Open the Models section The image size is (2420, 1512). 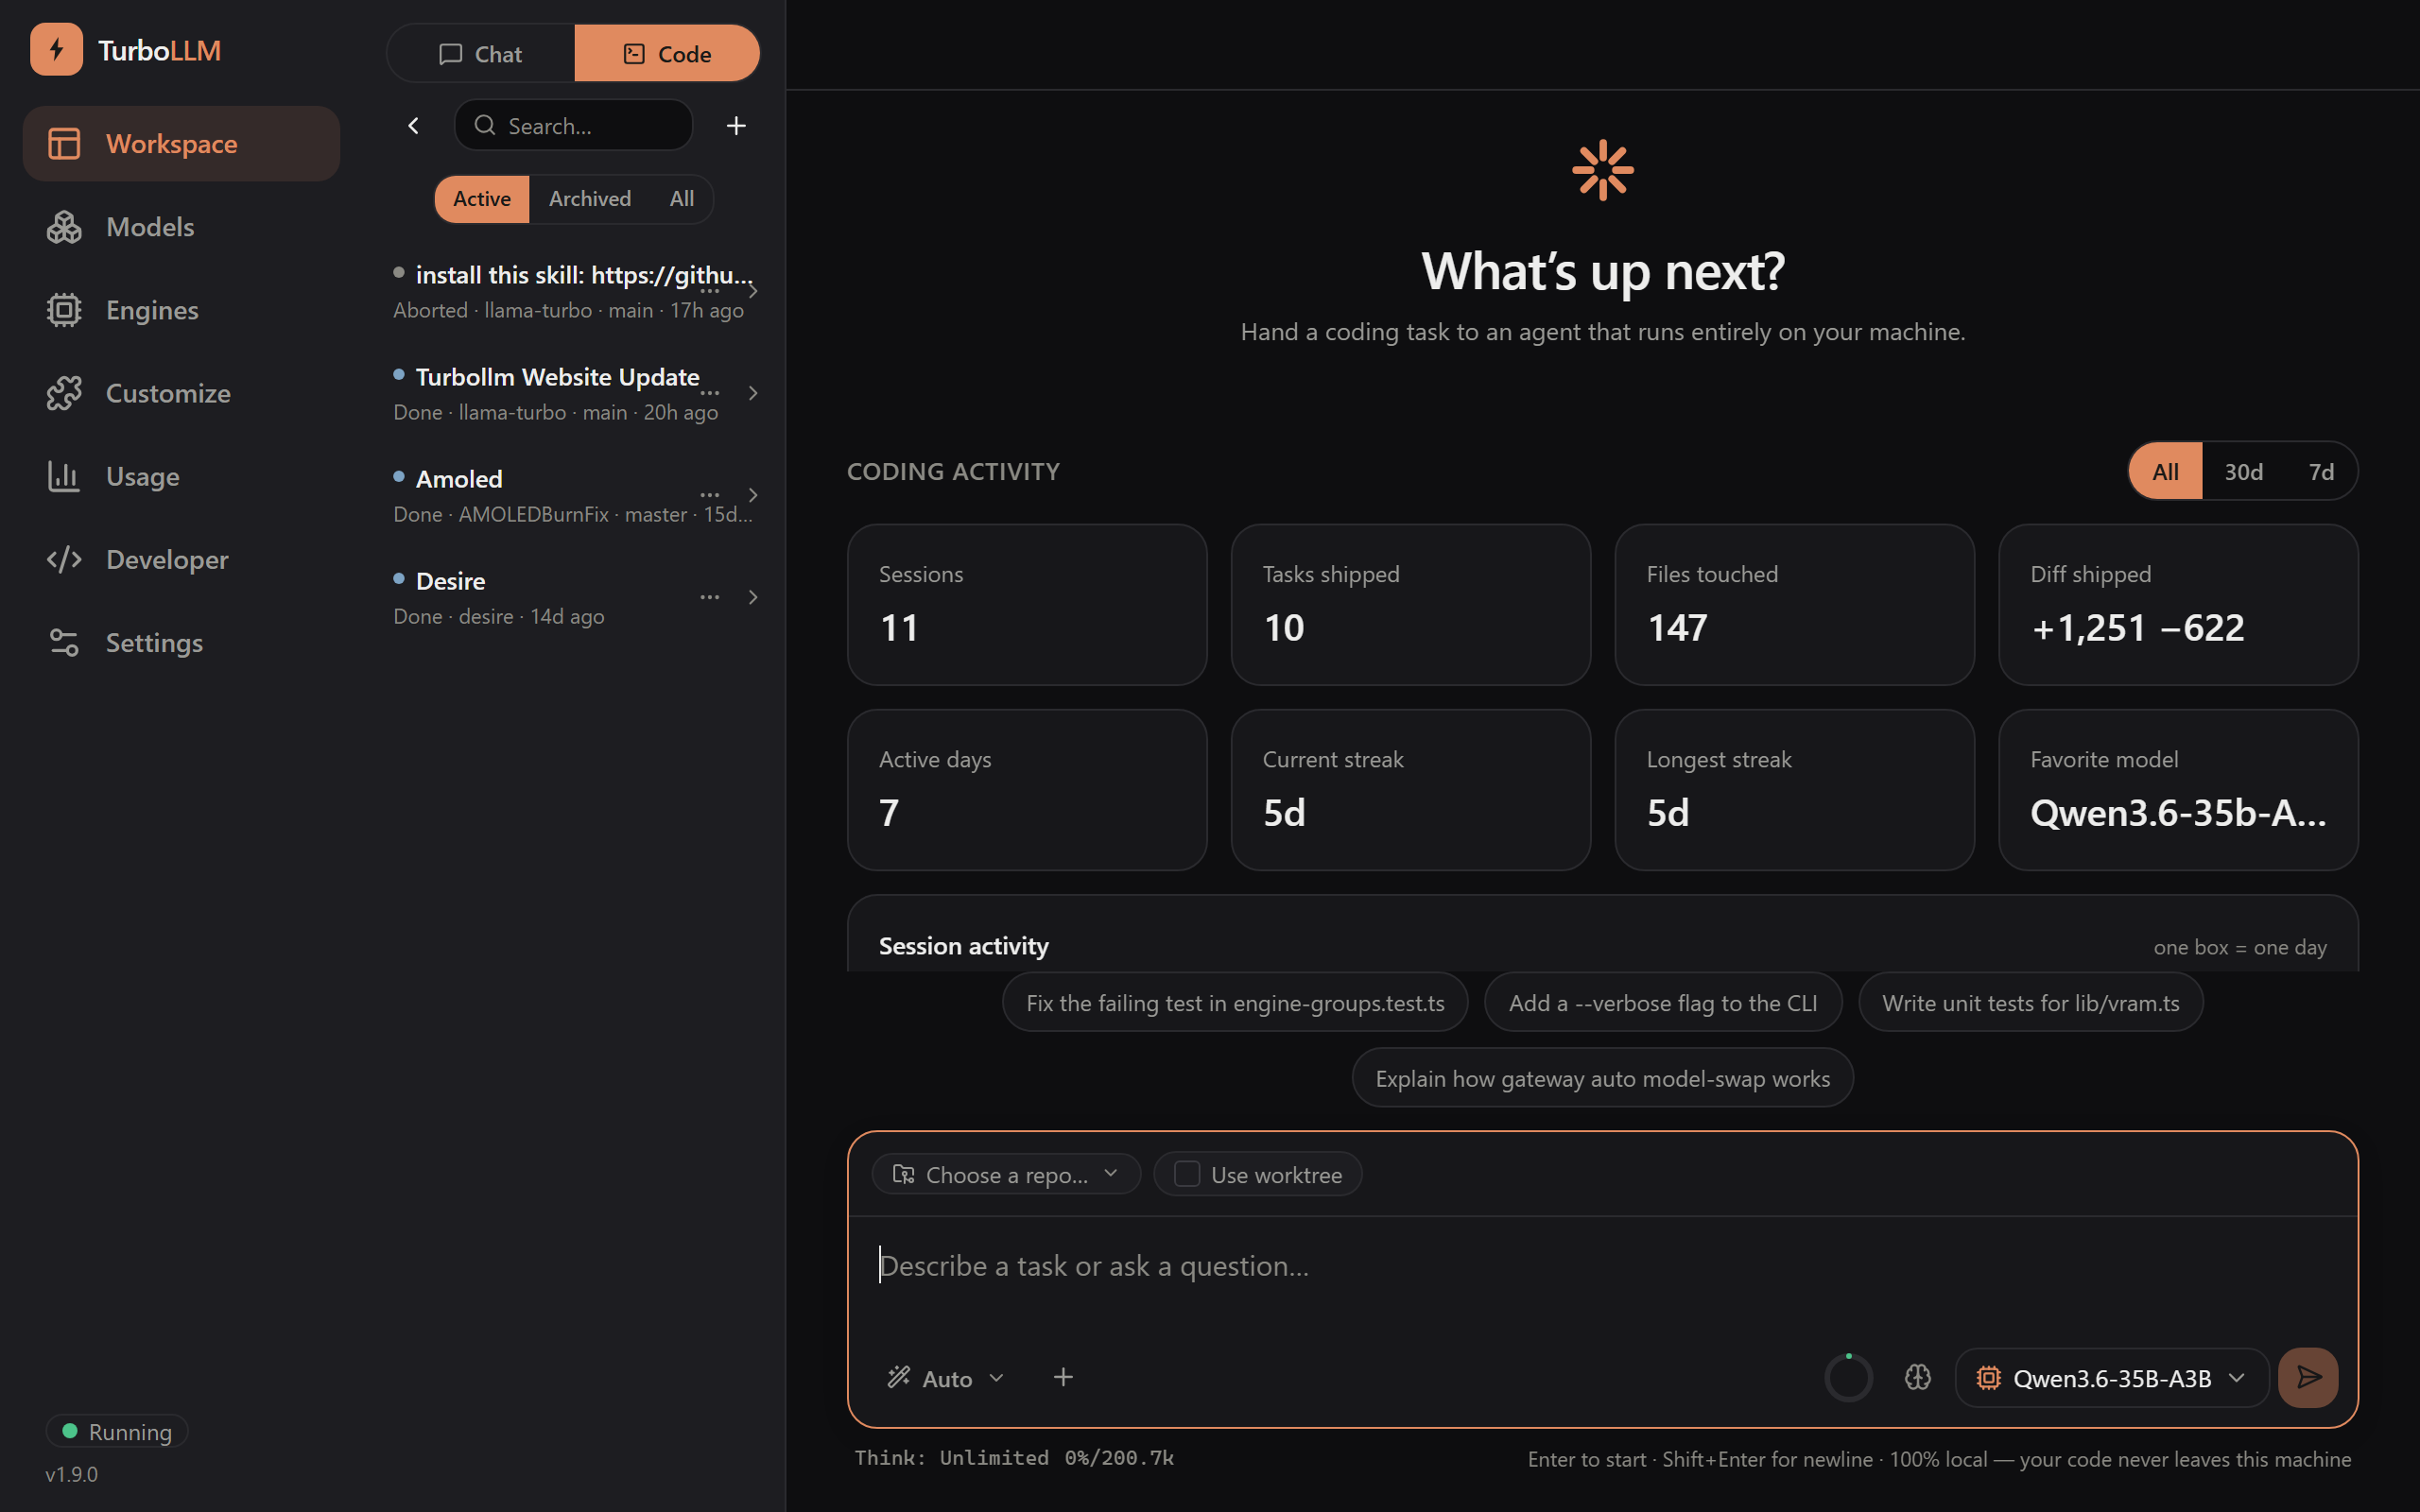181,227
